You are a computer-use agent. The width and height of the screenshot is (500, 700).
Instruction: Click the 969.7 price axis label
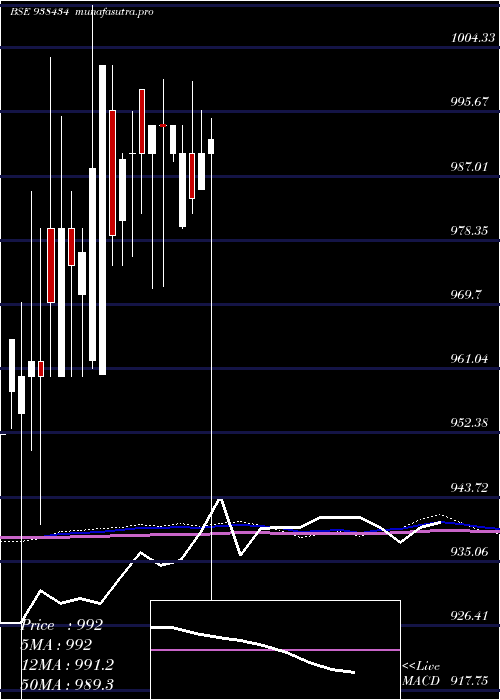click(466, 294)
